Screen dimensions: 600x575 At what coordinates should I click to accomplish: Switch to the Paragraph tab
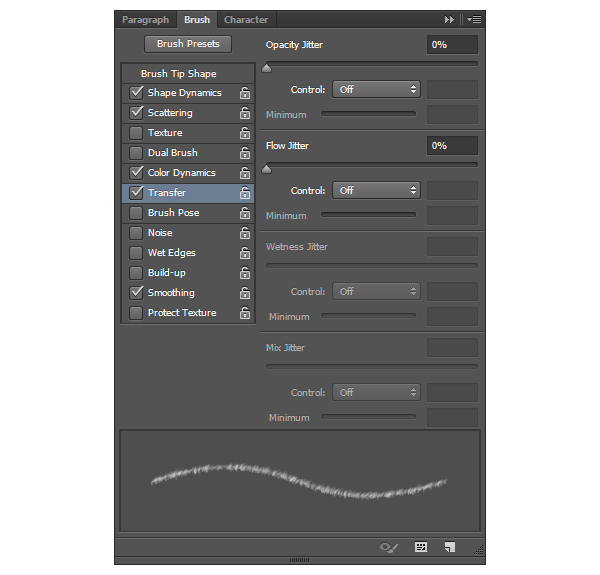146,20
